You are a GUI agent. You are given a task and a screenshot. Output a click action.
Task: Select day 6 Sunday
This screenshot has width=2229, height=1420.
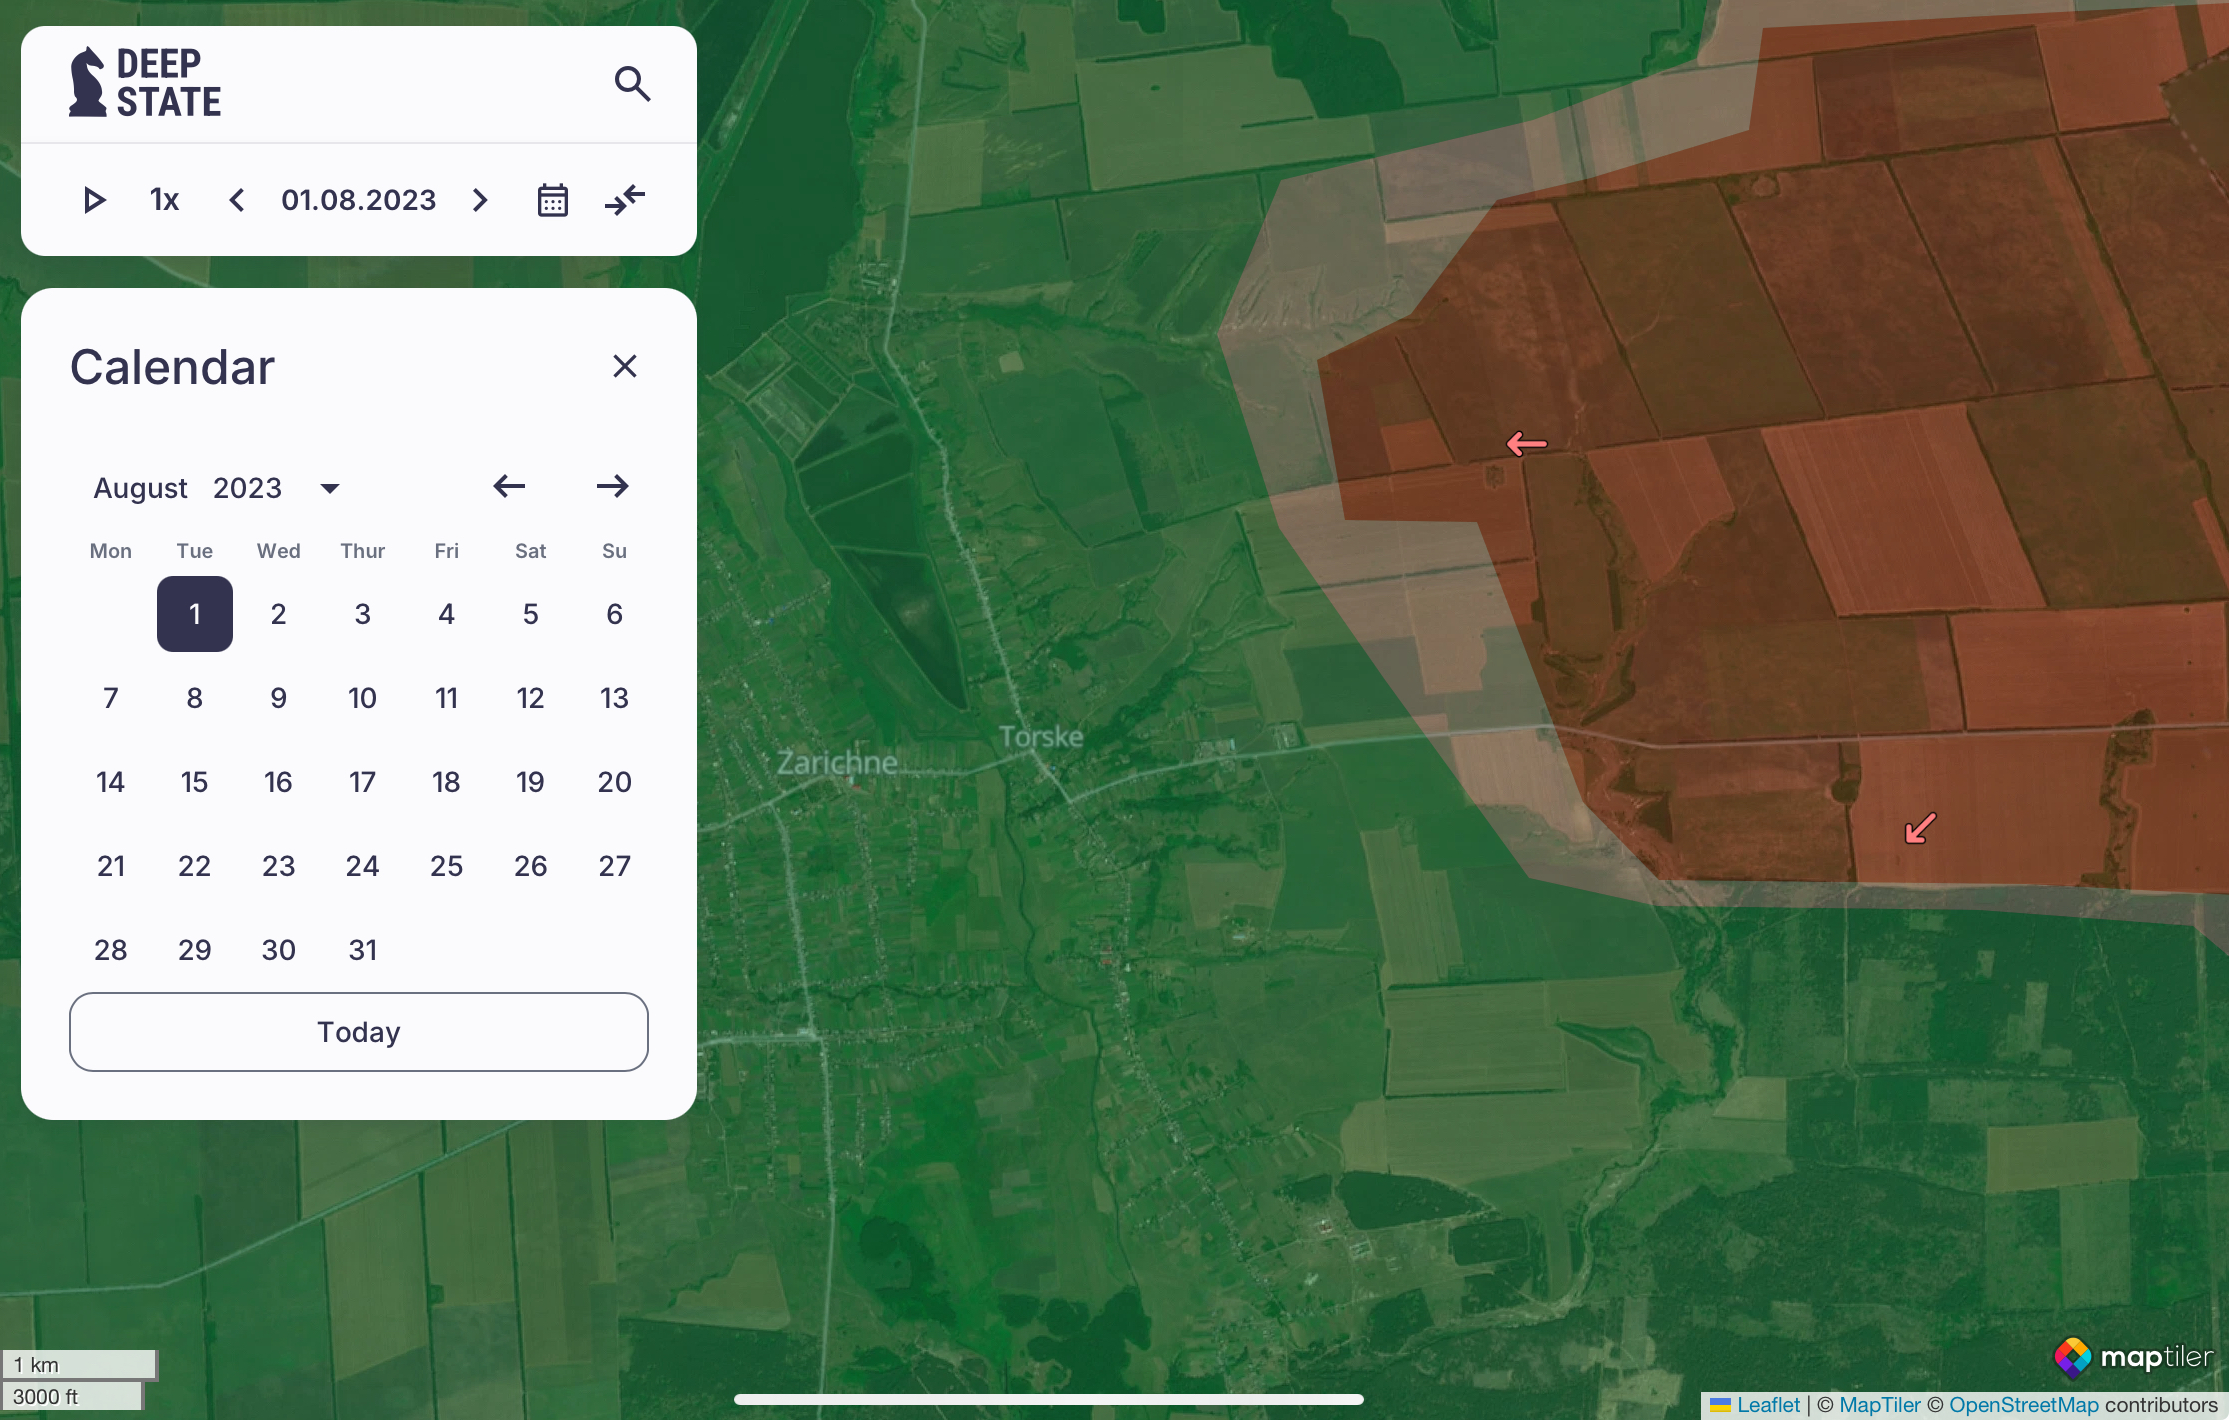[615, 614]
